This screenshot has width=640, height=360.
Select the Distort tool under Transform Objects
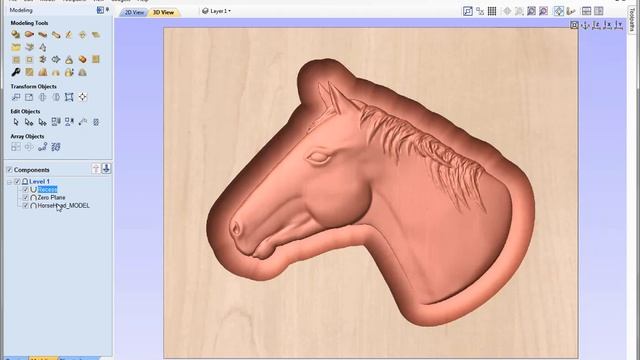pos(69,97)
